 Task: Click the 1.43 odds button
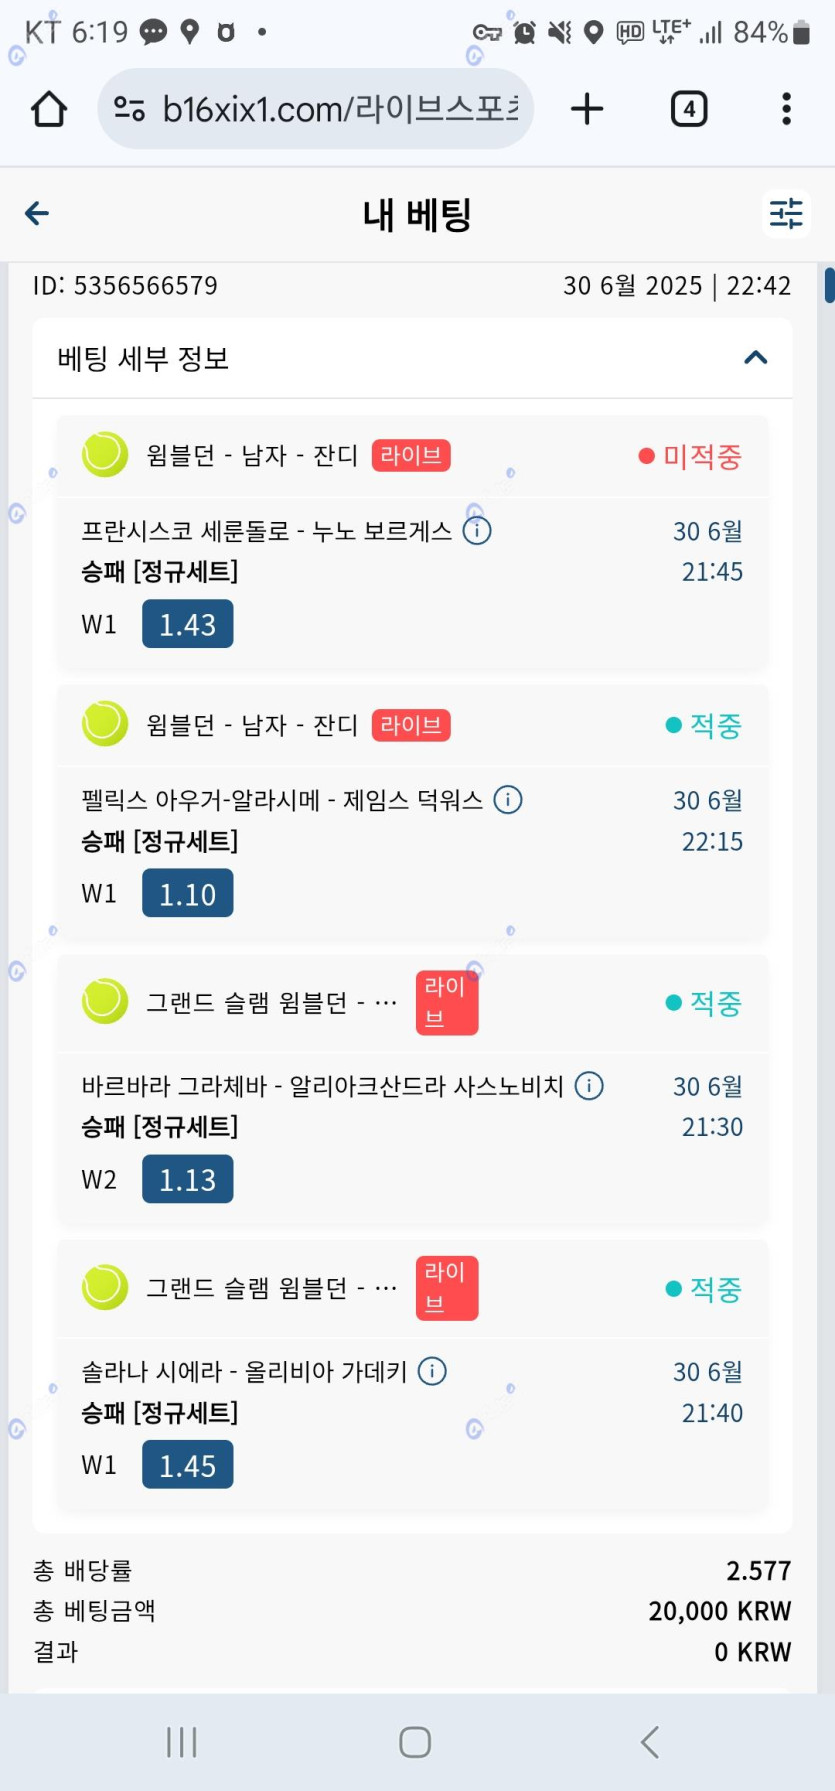pyautogui.click(x=187, y=624)
